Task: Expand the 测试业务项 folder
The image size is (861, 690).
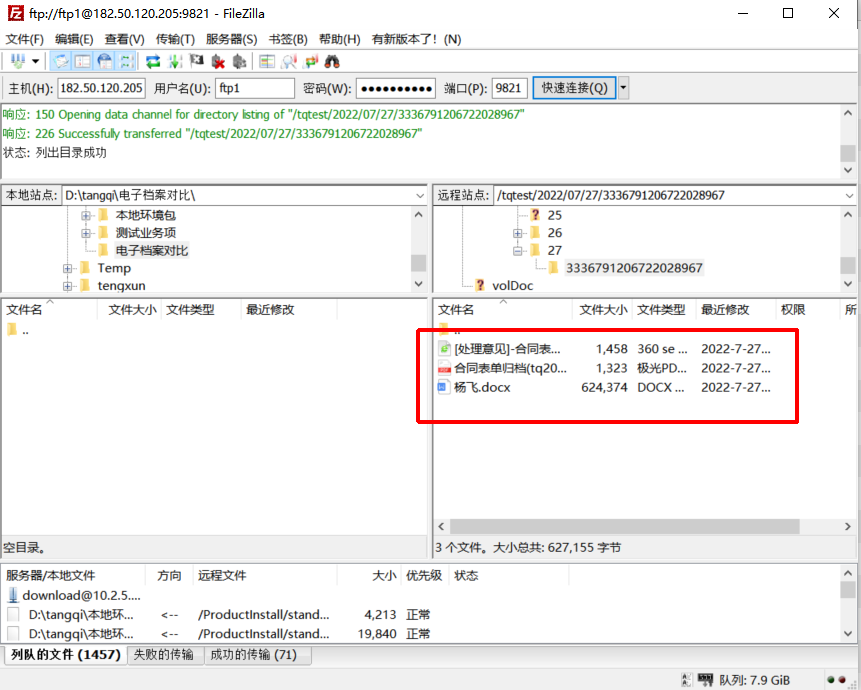Action: 86,233
